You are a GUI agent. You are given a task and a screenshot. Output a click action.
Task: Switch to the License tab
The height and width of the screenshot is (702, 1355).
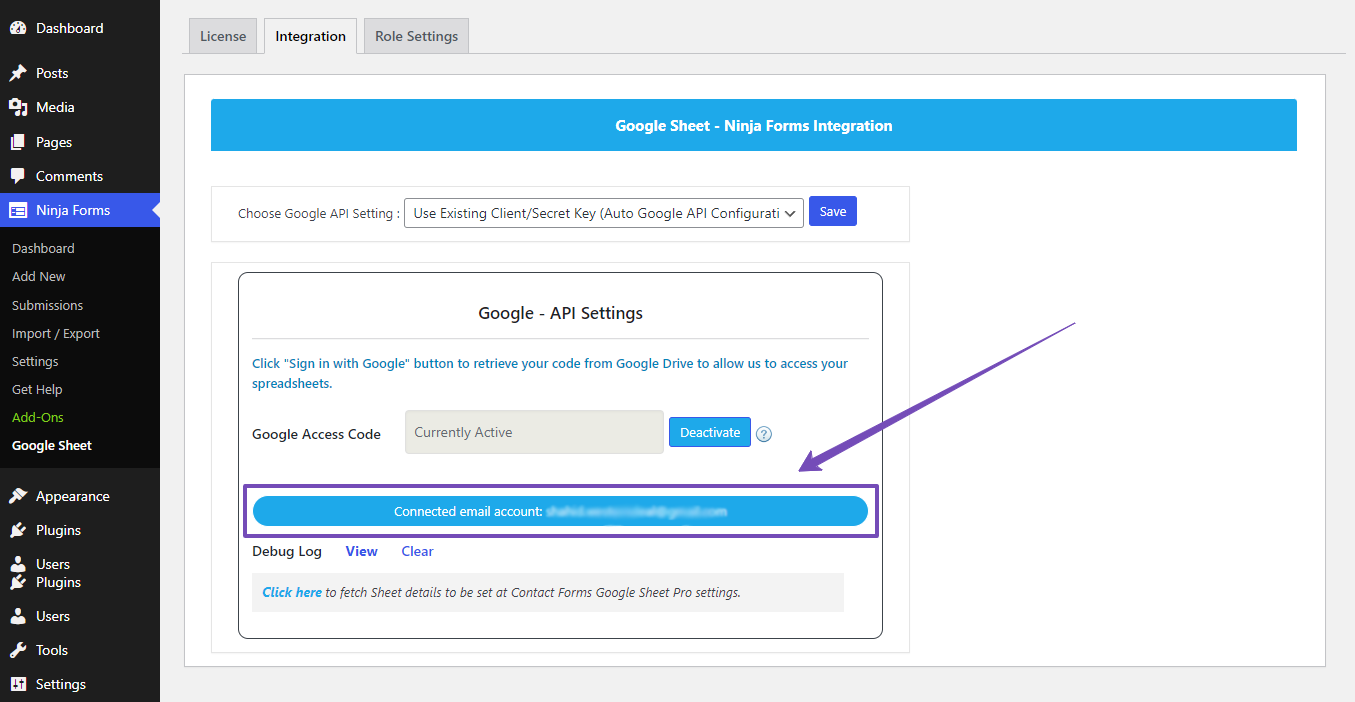click(223, 36)
